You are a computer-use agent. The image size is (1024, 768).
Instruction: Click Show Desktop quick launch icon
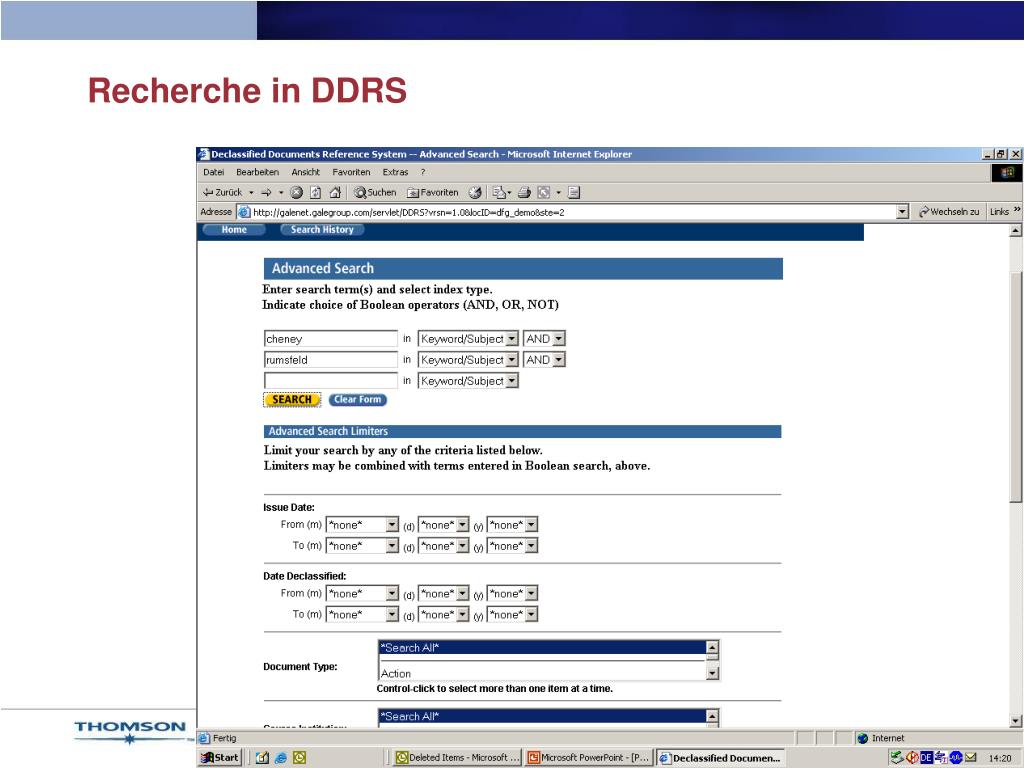point(263,758)
